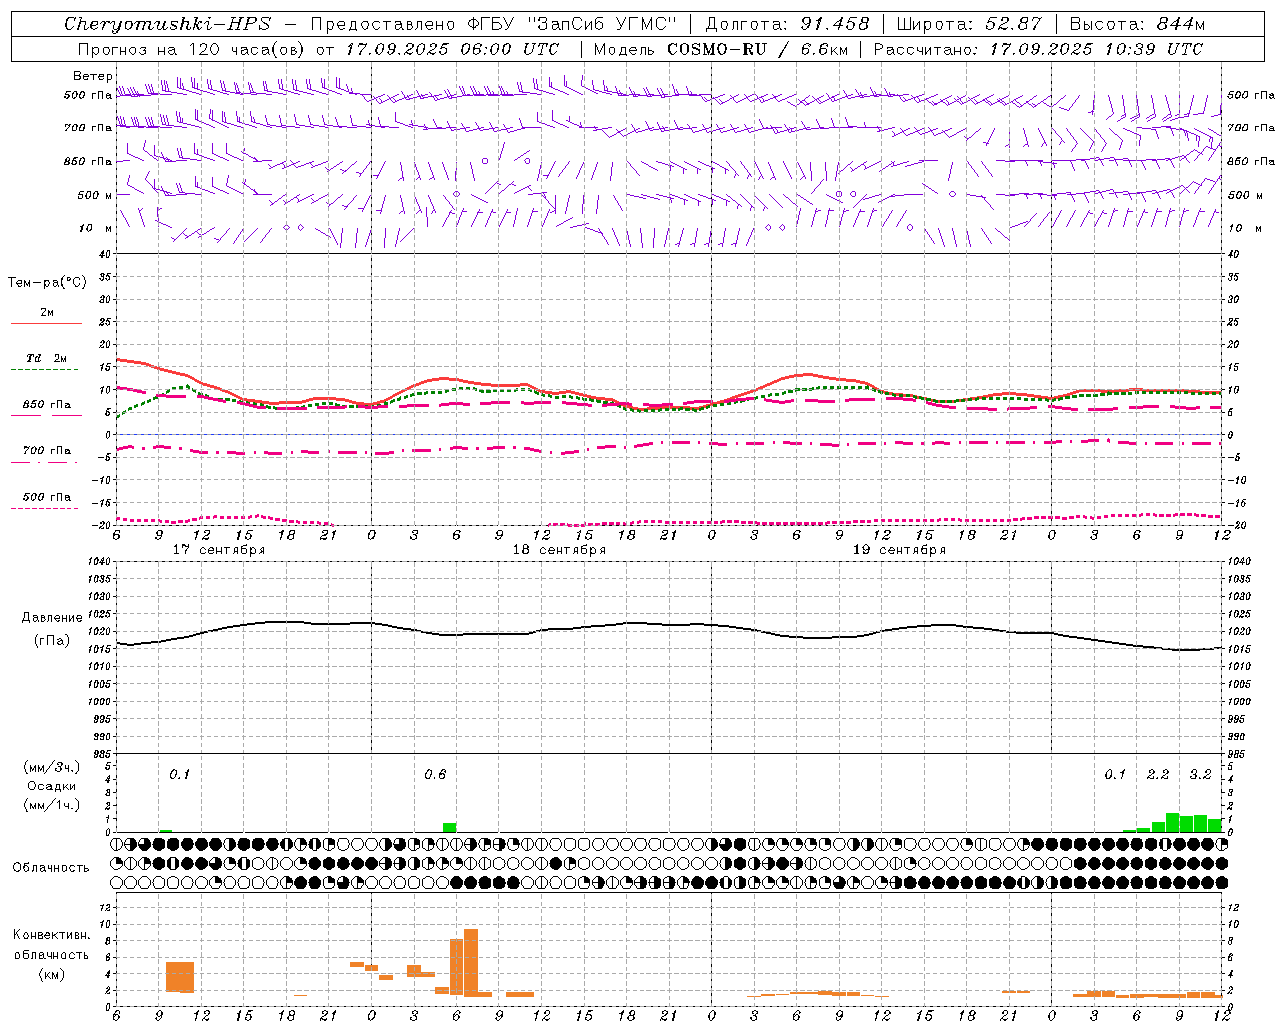Click the (мм/1ч.) precipitation unit label
This screenshot has width=1280, height=1024.
tap(52, 804)
